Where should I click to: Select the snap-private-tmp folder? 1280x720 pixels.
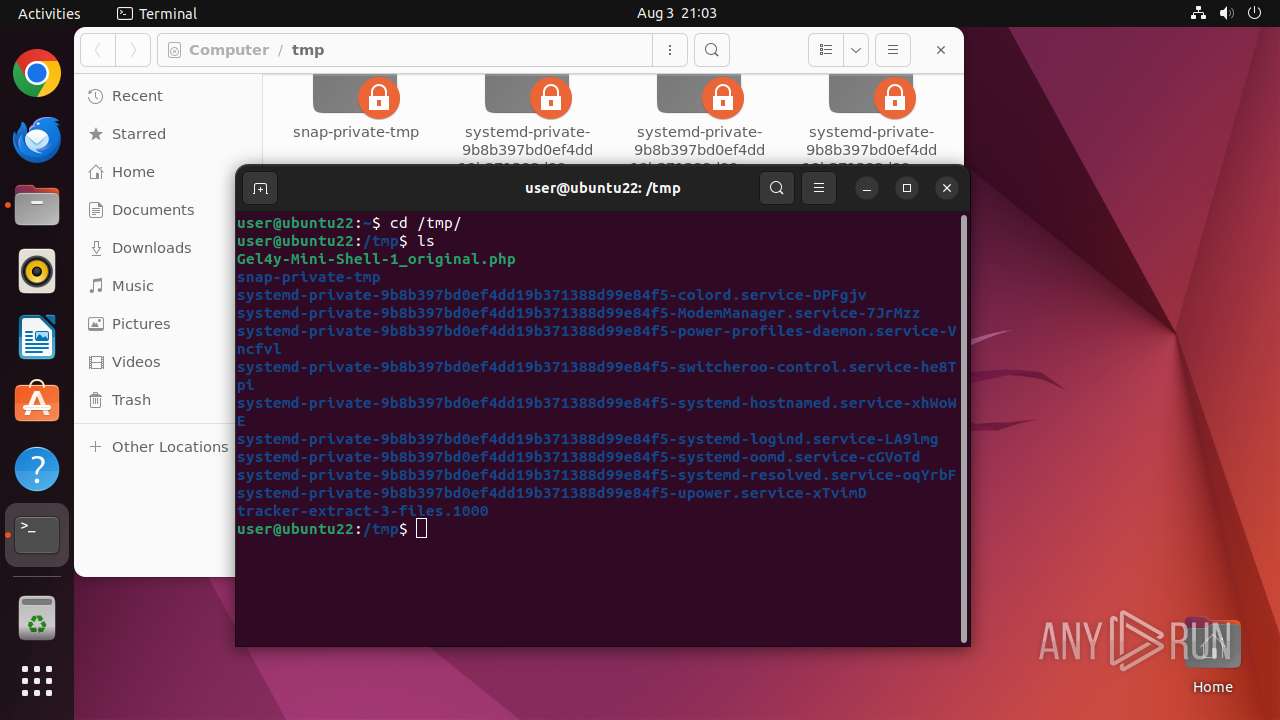click(356, 108)
